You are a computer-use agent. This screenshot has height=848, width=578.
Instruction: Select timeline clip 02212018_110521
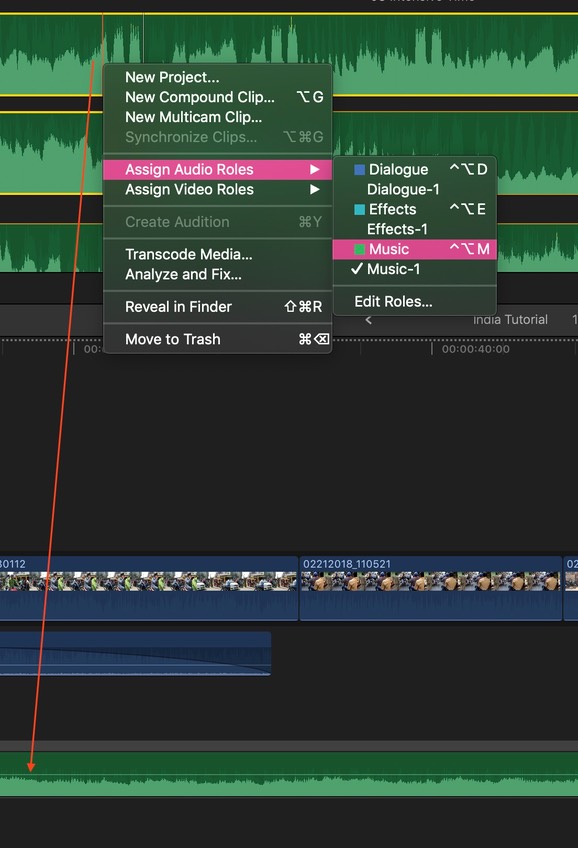(430, 588)
